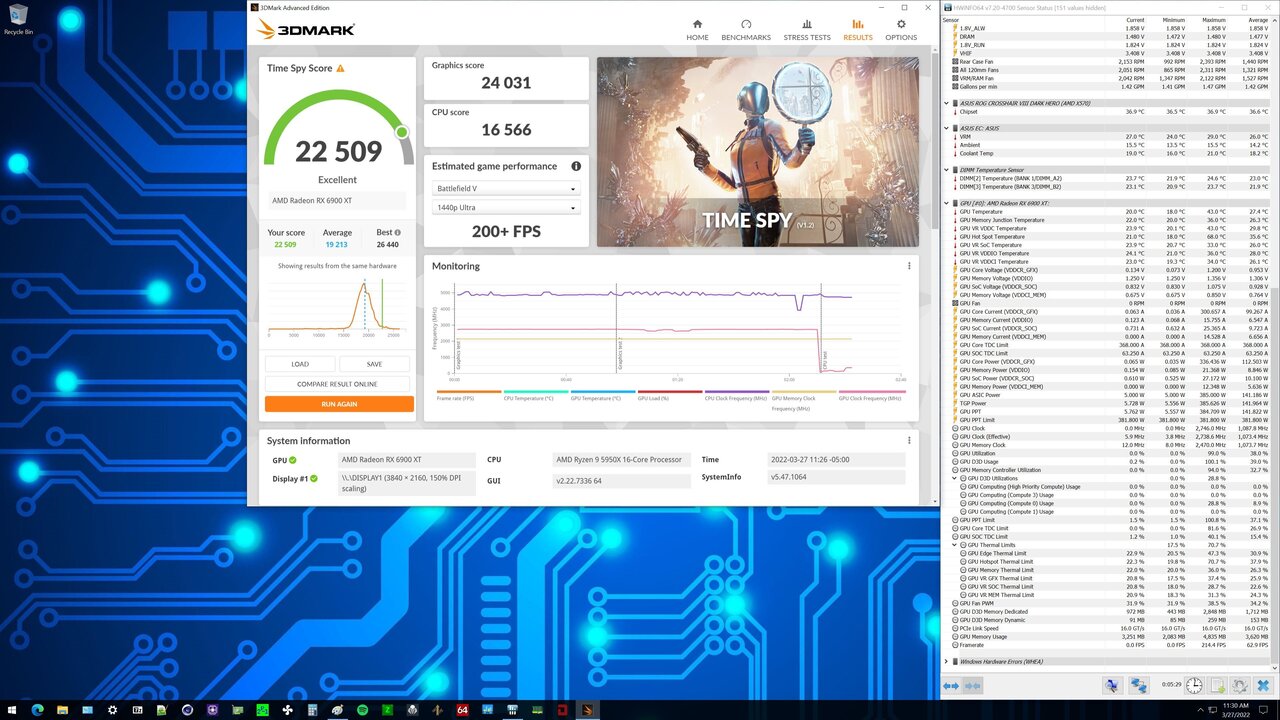
Task: Click Compare Result Online
Action: (339, 384)
